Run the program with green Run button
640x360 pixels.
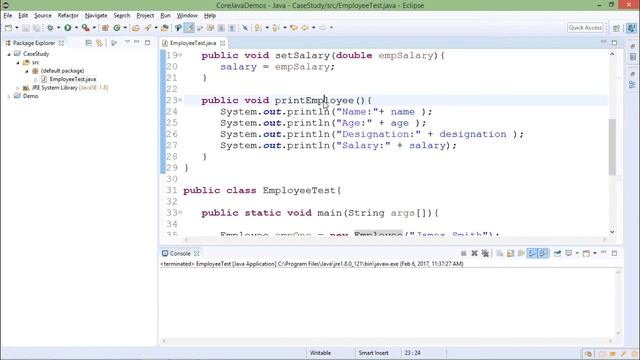tap(68, 28)
